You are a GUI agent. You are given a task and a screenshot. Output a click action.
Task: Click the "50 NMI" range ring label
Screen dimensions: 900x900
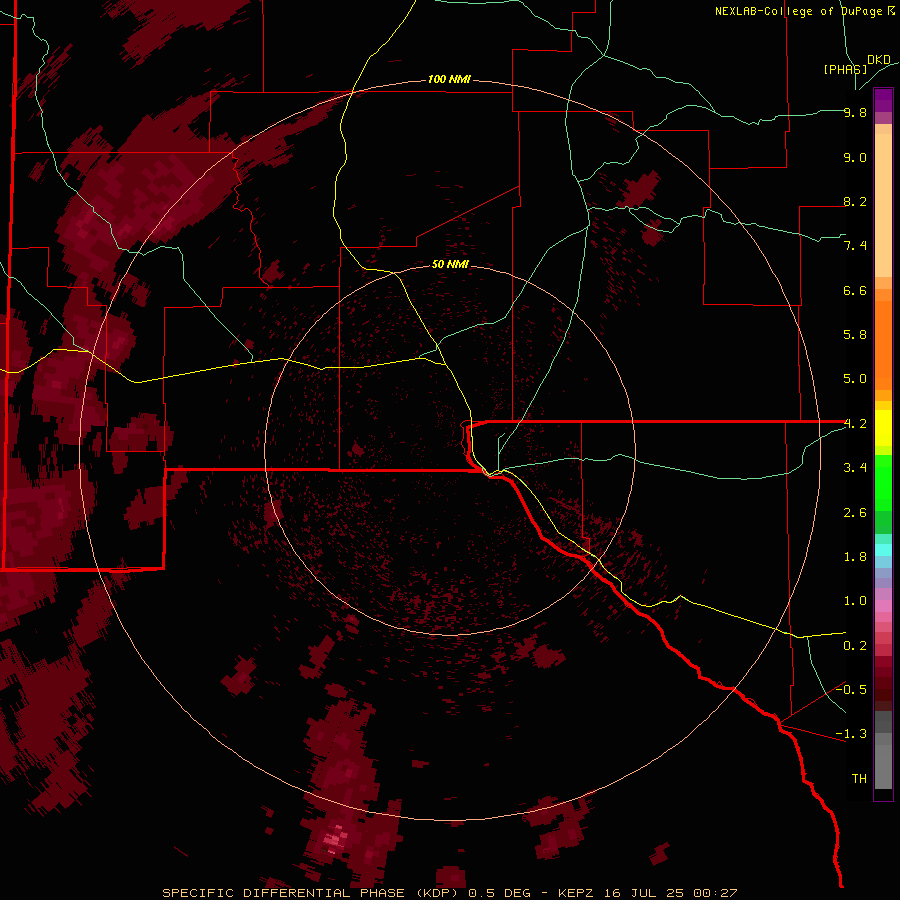pos(450,264)
